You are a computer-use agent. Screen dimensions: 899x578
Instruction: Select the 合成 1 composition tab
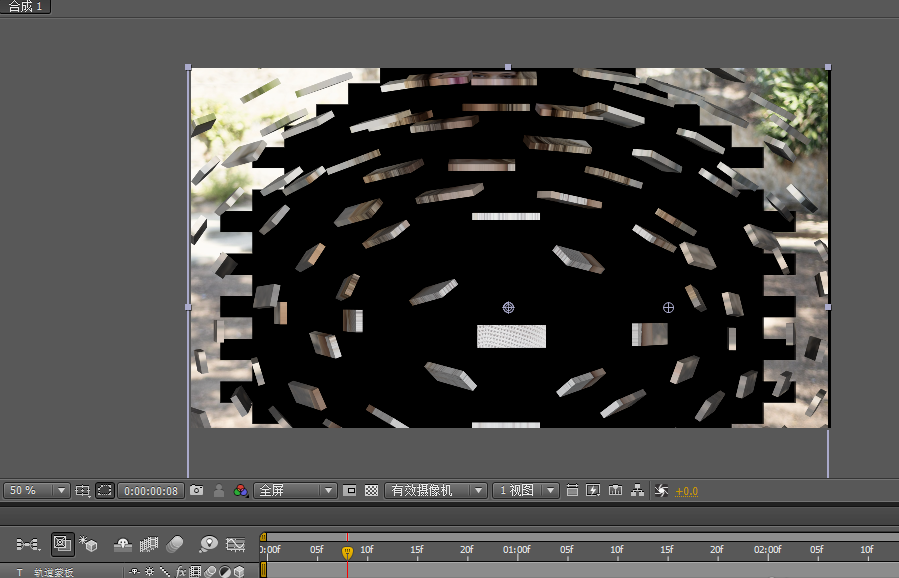pos(26,7)
